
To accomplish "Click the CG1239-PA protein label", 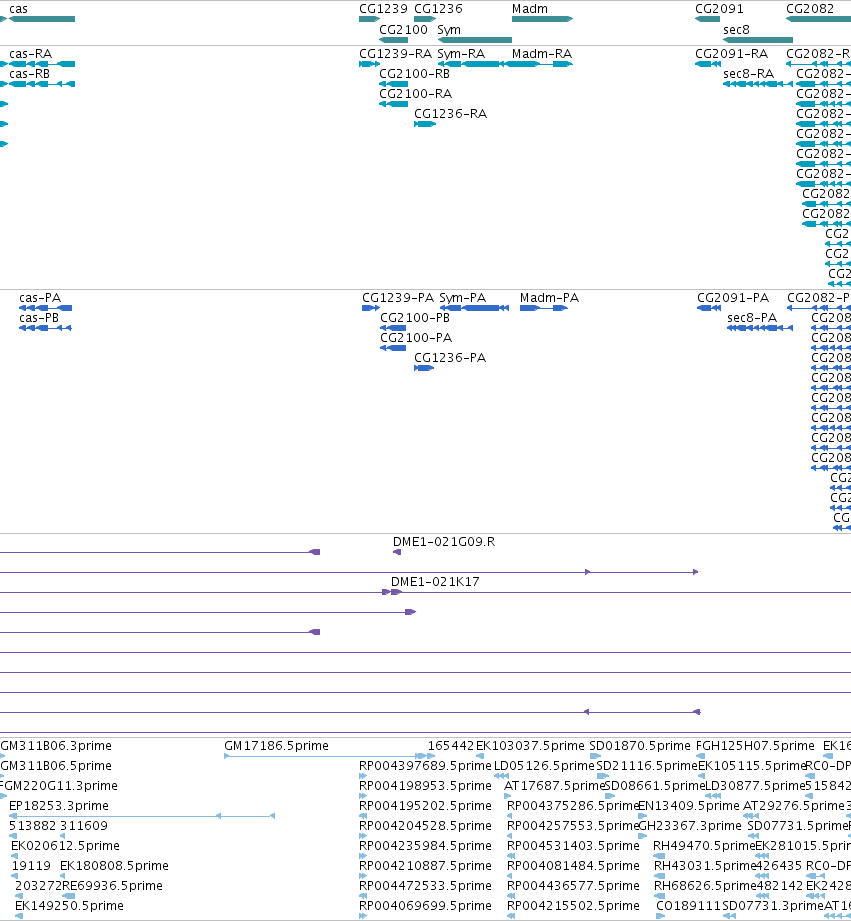I will coord(398,298).
